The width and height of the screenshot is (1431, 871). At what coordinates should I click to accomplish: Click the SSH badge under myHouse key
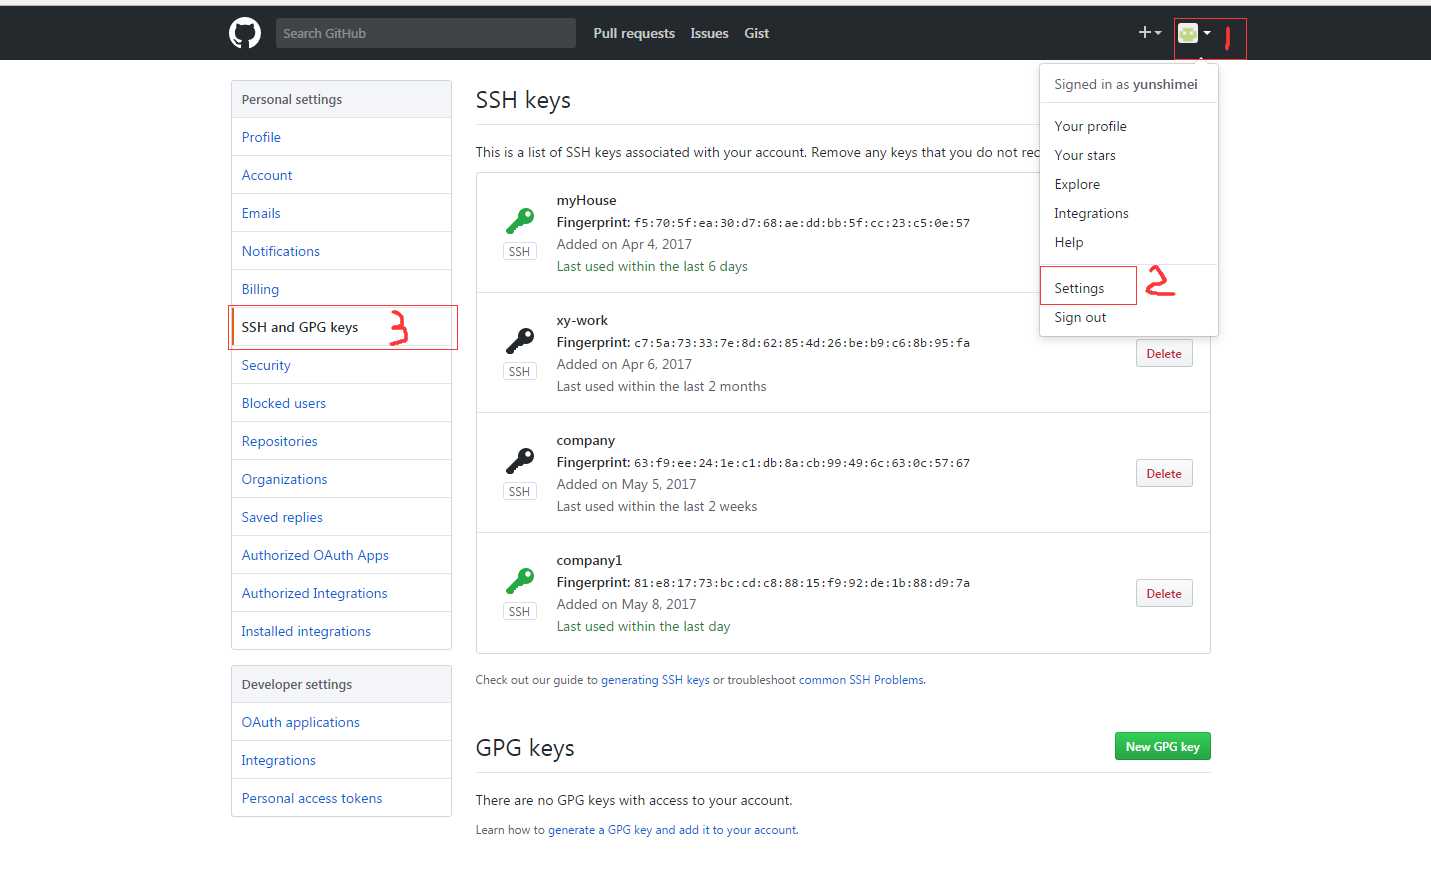pyautogui.click(x=519, y=251)
